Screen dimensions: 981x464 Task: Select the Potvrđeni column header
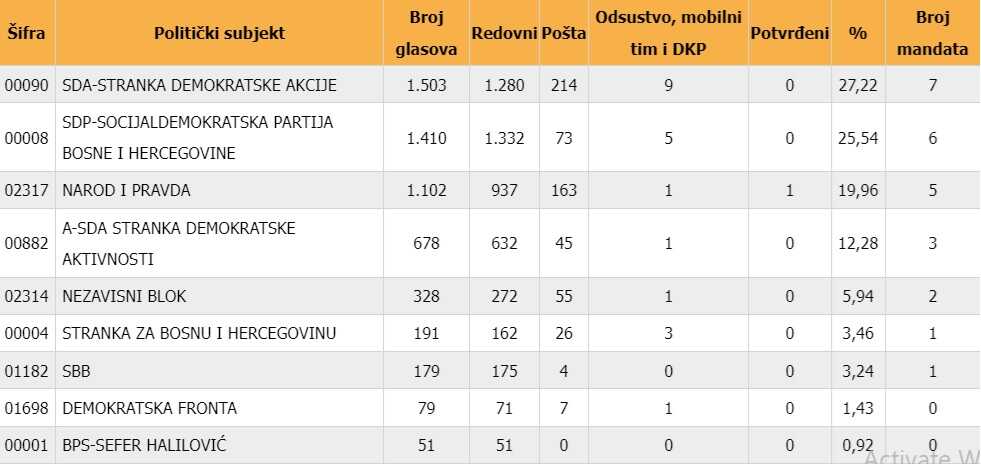tap(789, 33)
